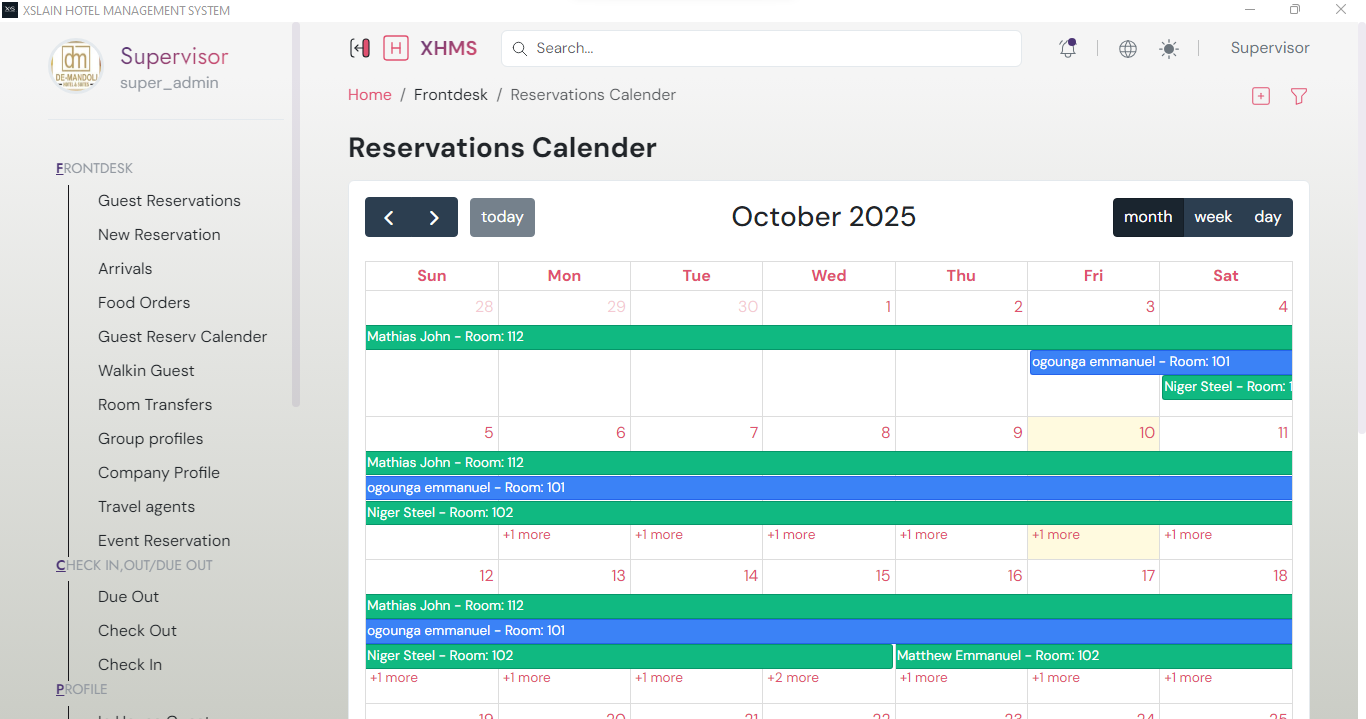Collapse the FRONTDESK sidebar section
This screenshot has height=719, width=1366.
(95, 168)
